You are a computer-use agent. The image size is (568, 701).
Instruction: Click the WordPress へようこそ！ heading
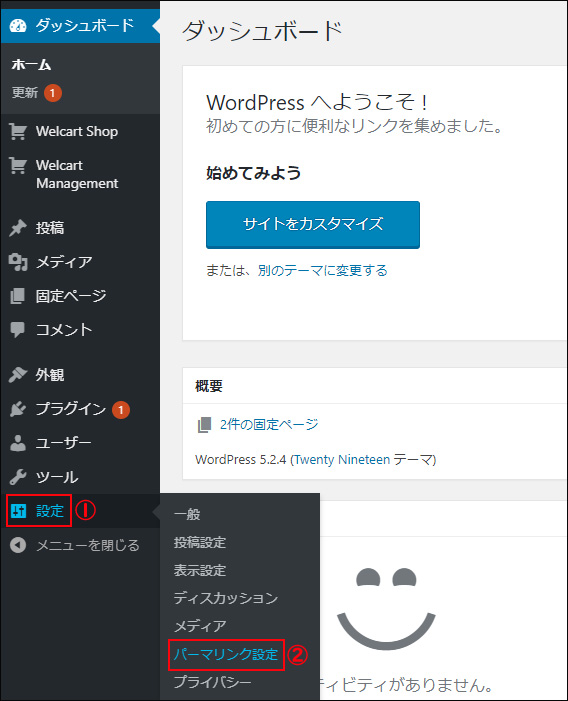point(318,103)
